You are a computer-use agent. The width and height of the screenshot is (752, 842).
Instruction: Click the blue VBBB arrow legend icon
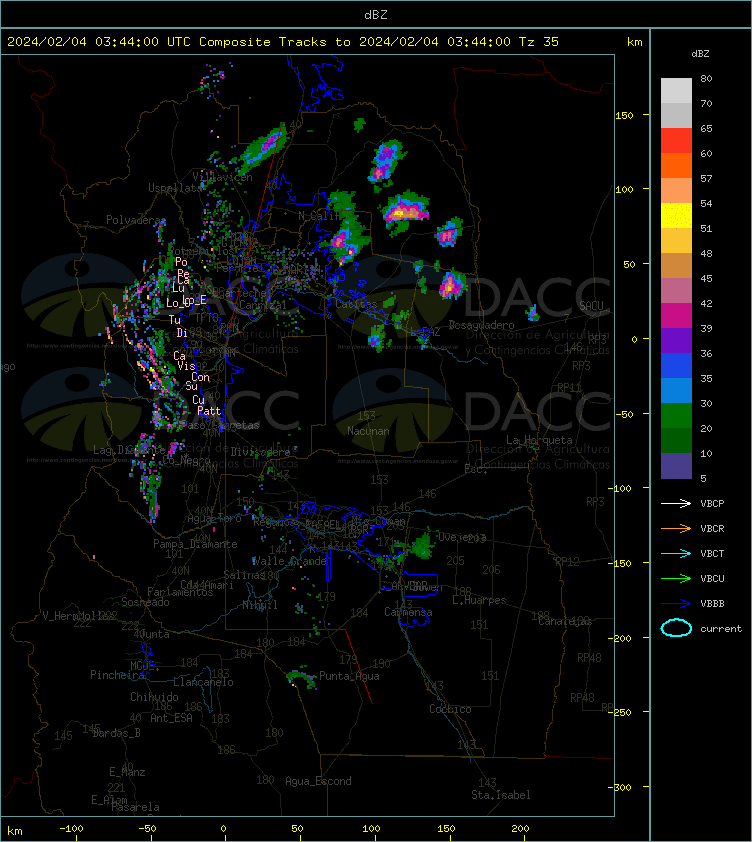tap(676, 604)
